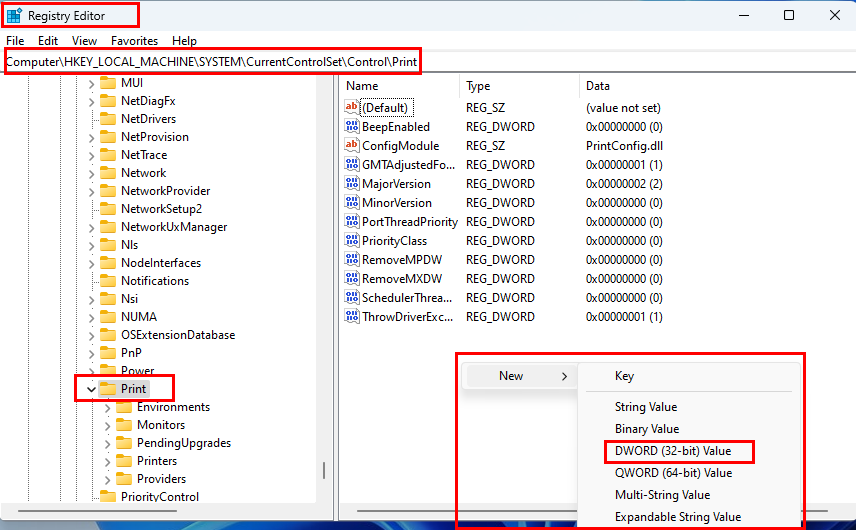This screenshot has width=856, height=530.
Task: Click the SchedulerThrea... DWORD value icon
Action: 352,297
